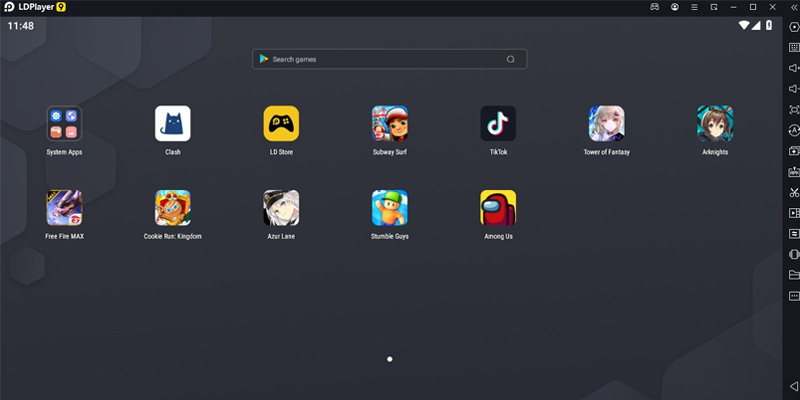Click the Wi-Fi status icon
The width and height of the screenshot is (800, 400).
coord(744,26)
